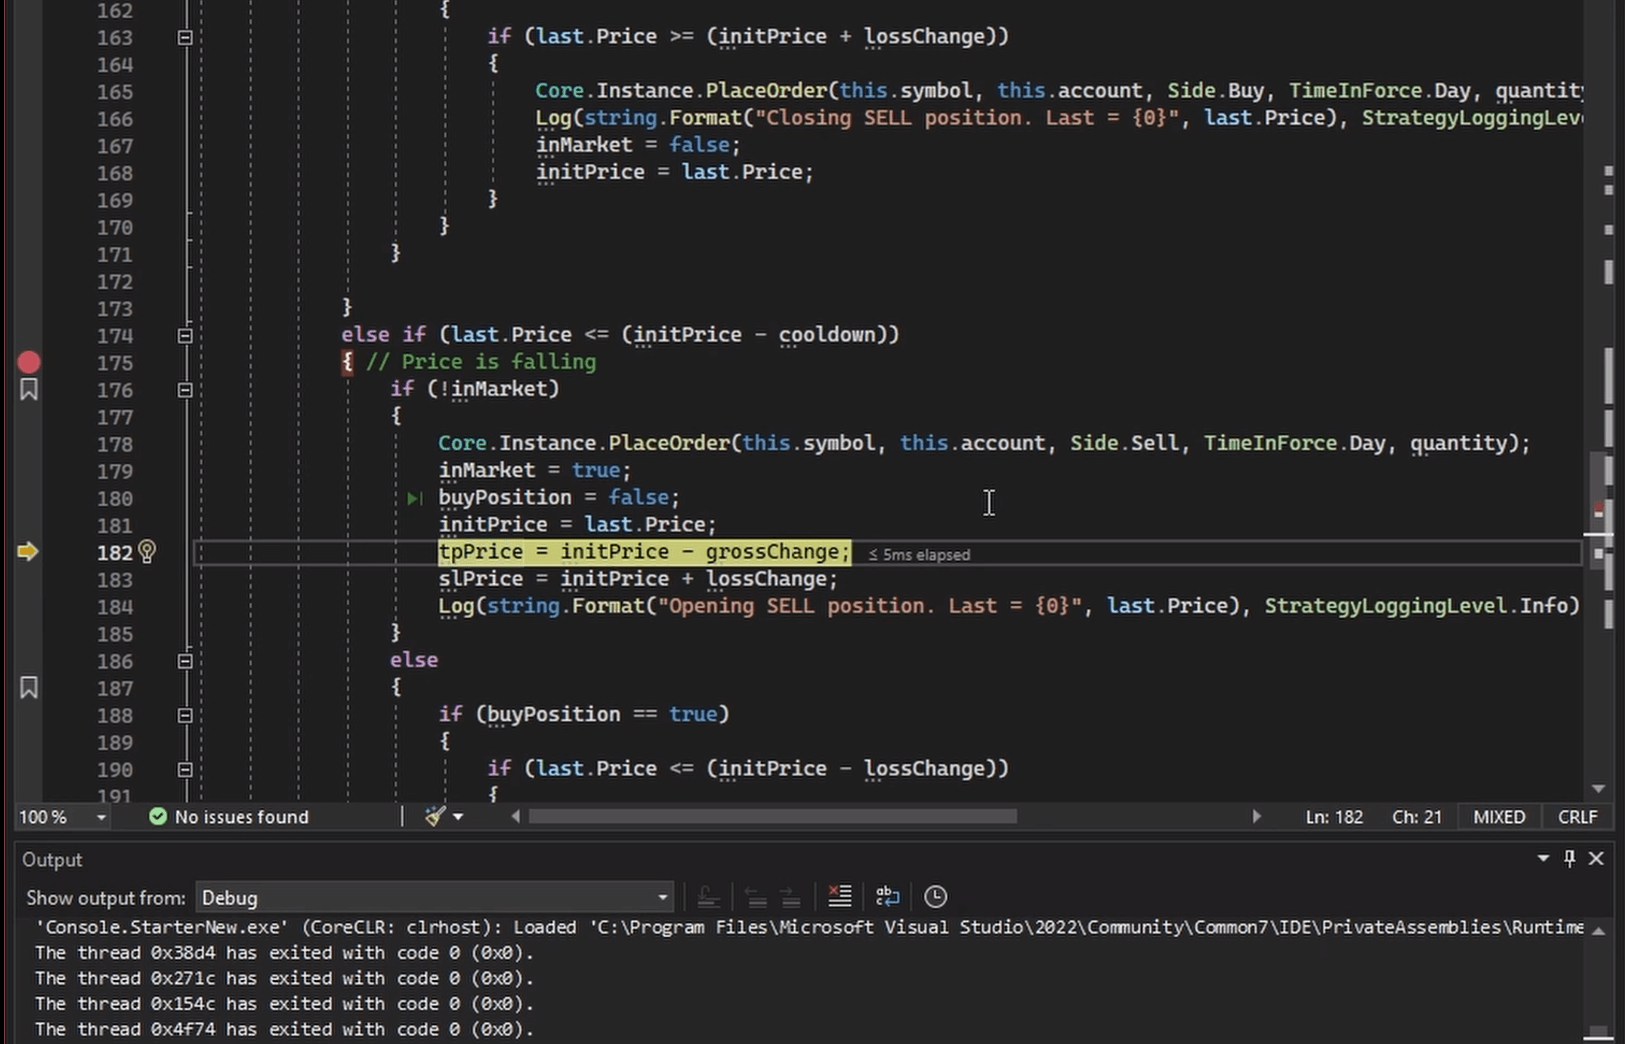This screenshot has width=1625, height=1044.
Task: Toggle word wrap in the Output window
Action: [x=887, y=896]
